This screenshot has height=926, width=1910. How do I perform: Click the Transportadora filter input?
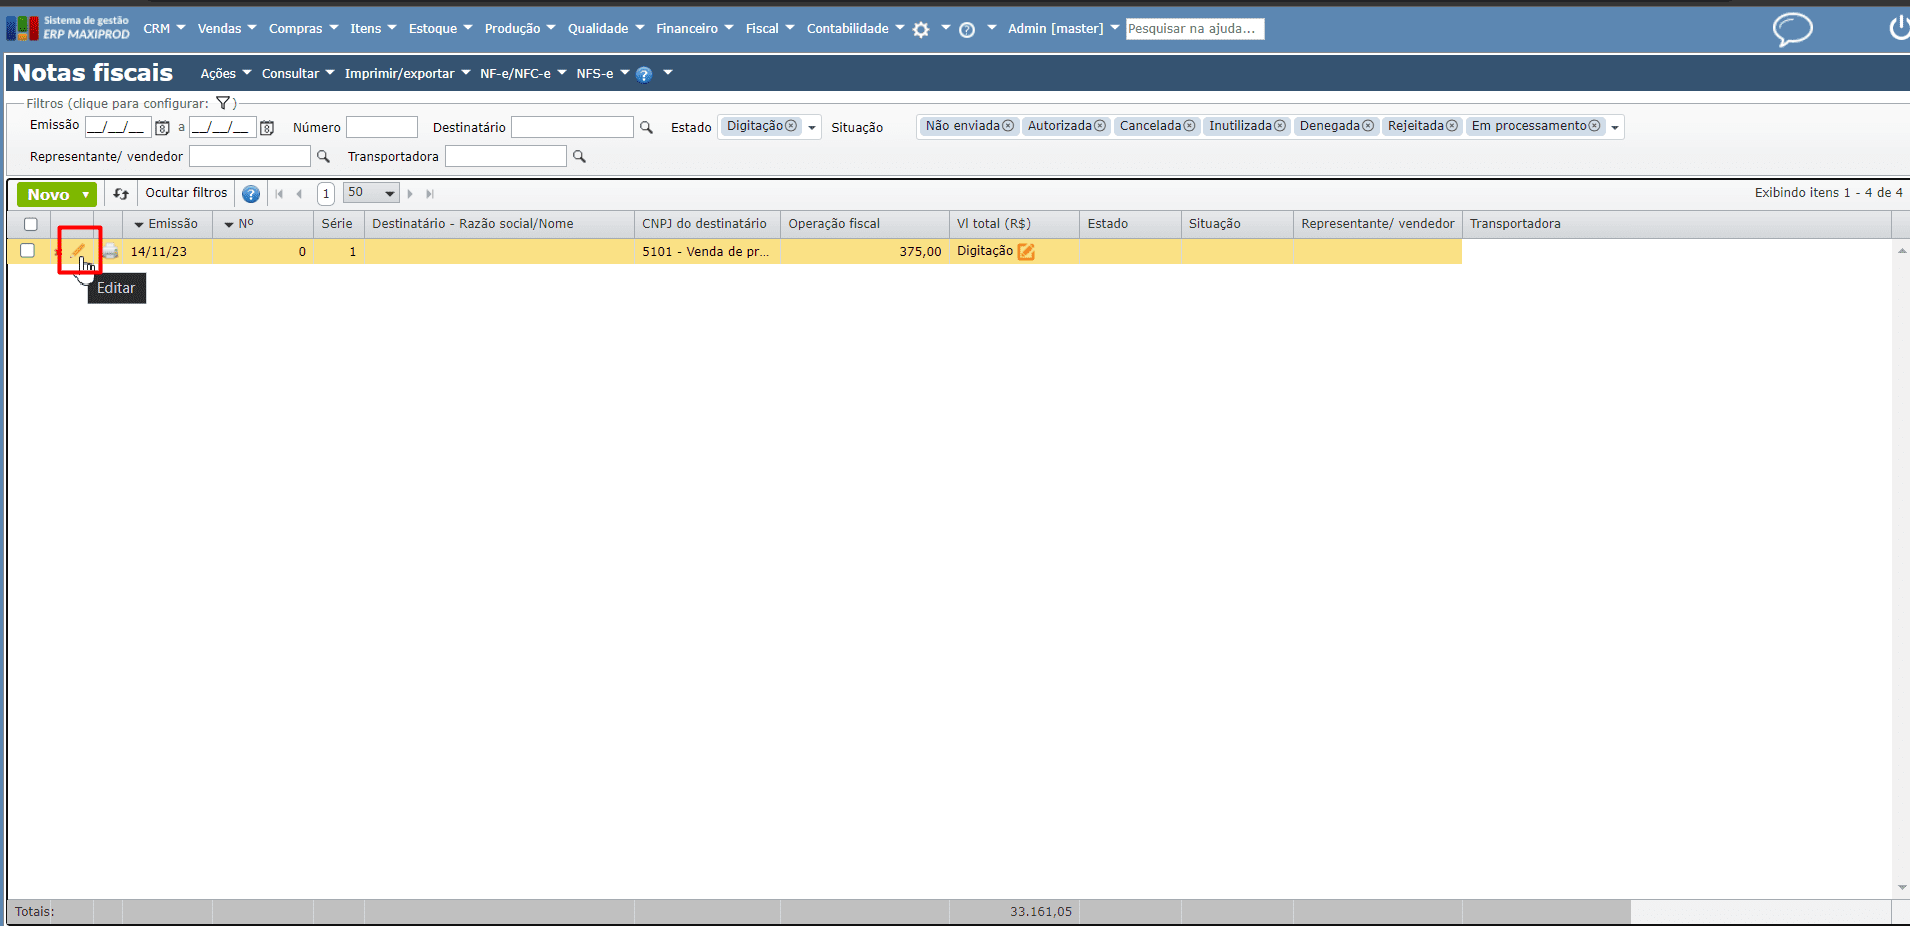[x=506, y=156]
